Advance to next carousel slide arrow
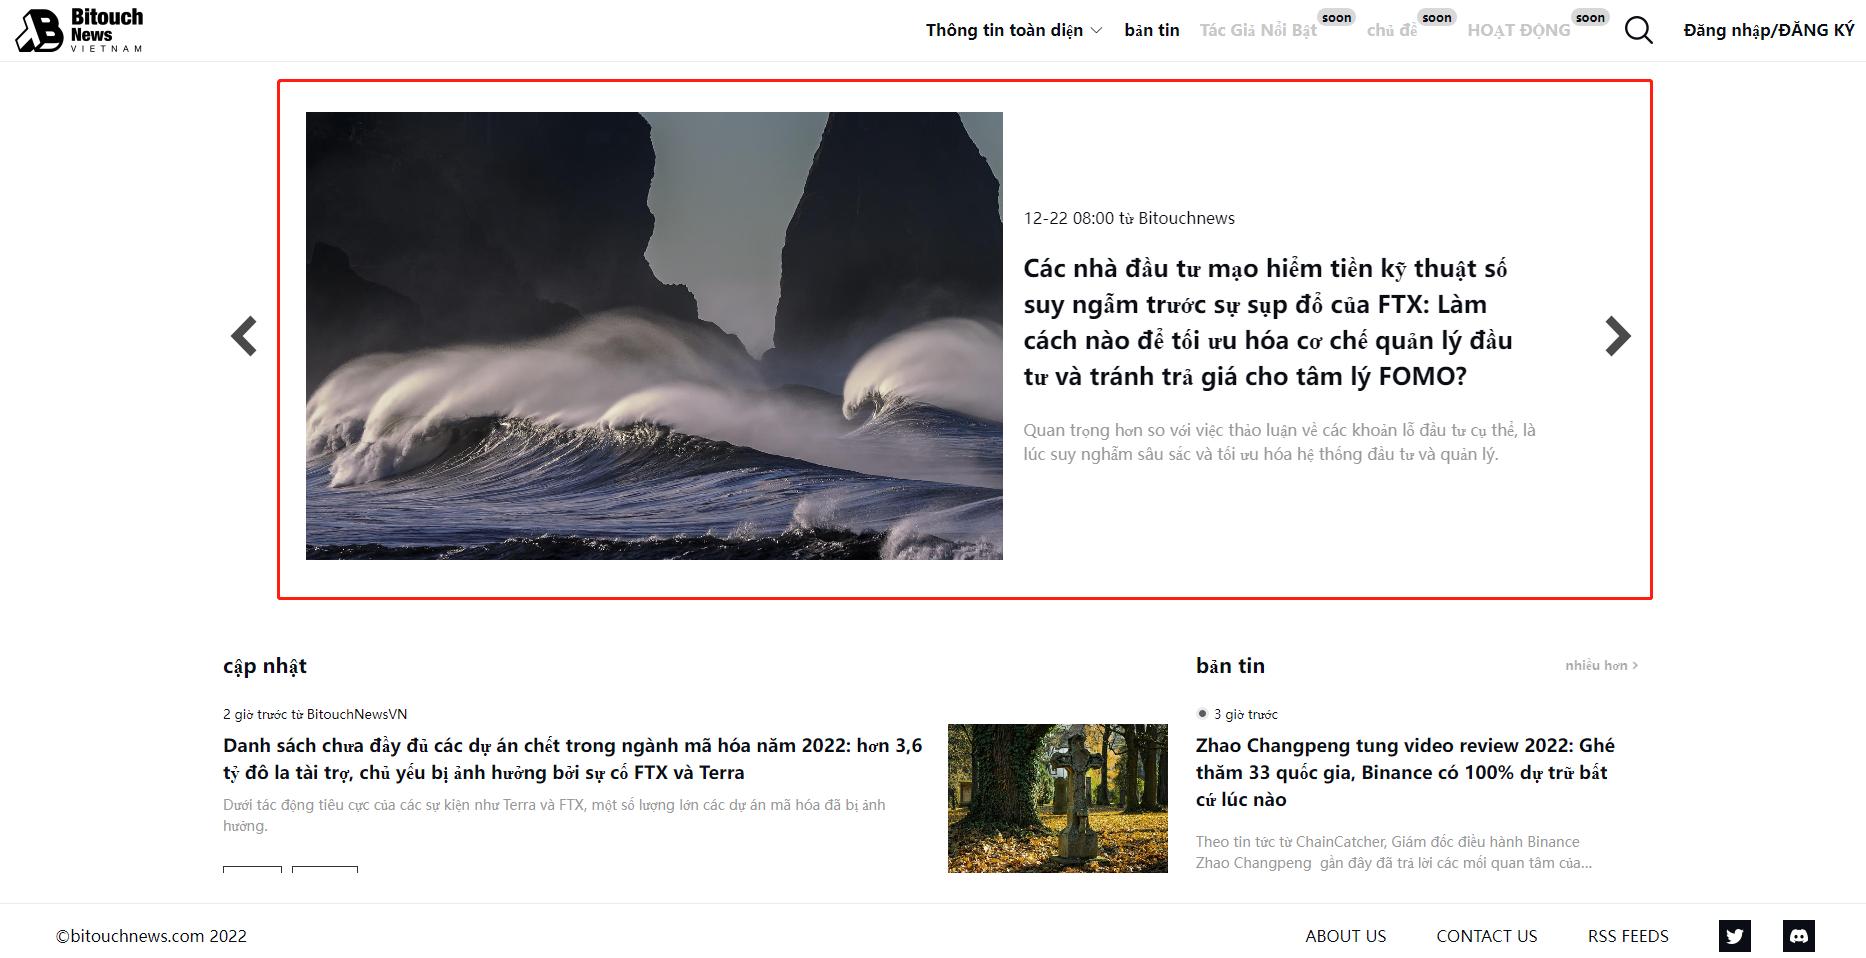 [x=1617, y=336]
